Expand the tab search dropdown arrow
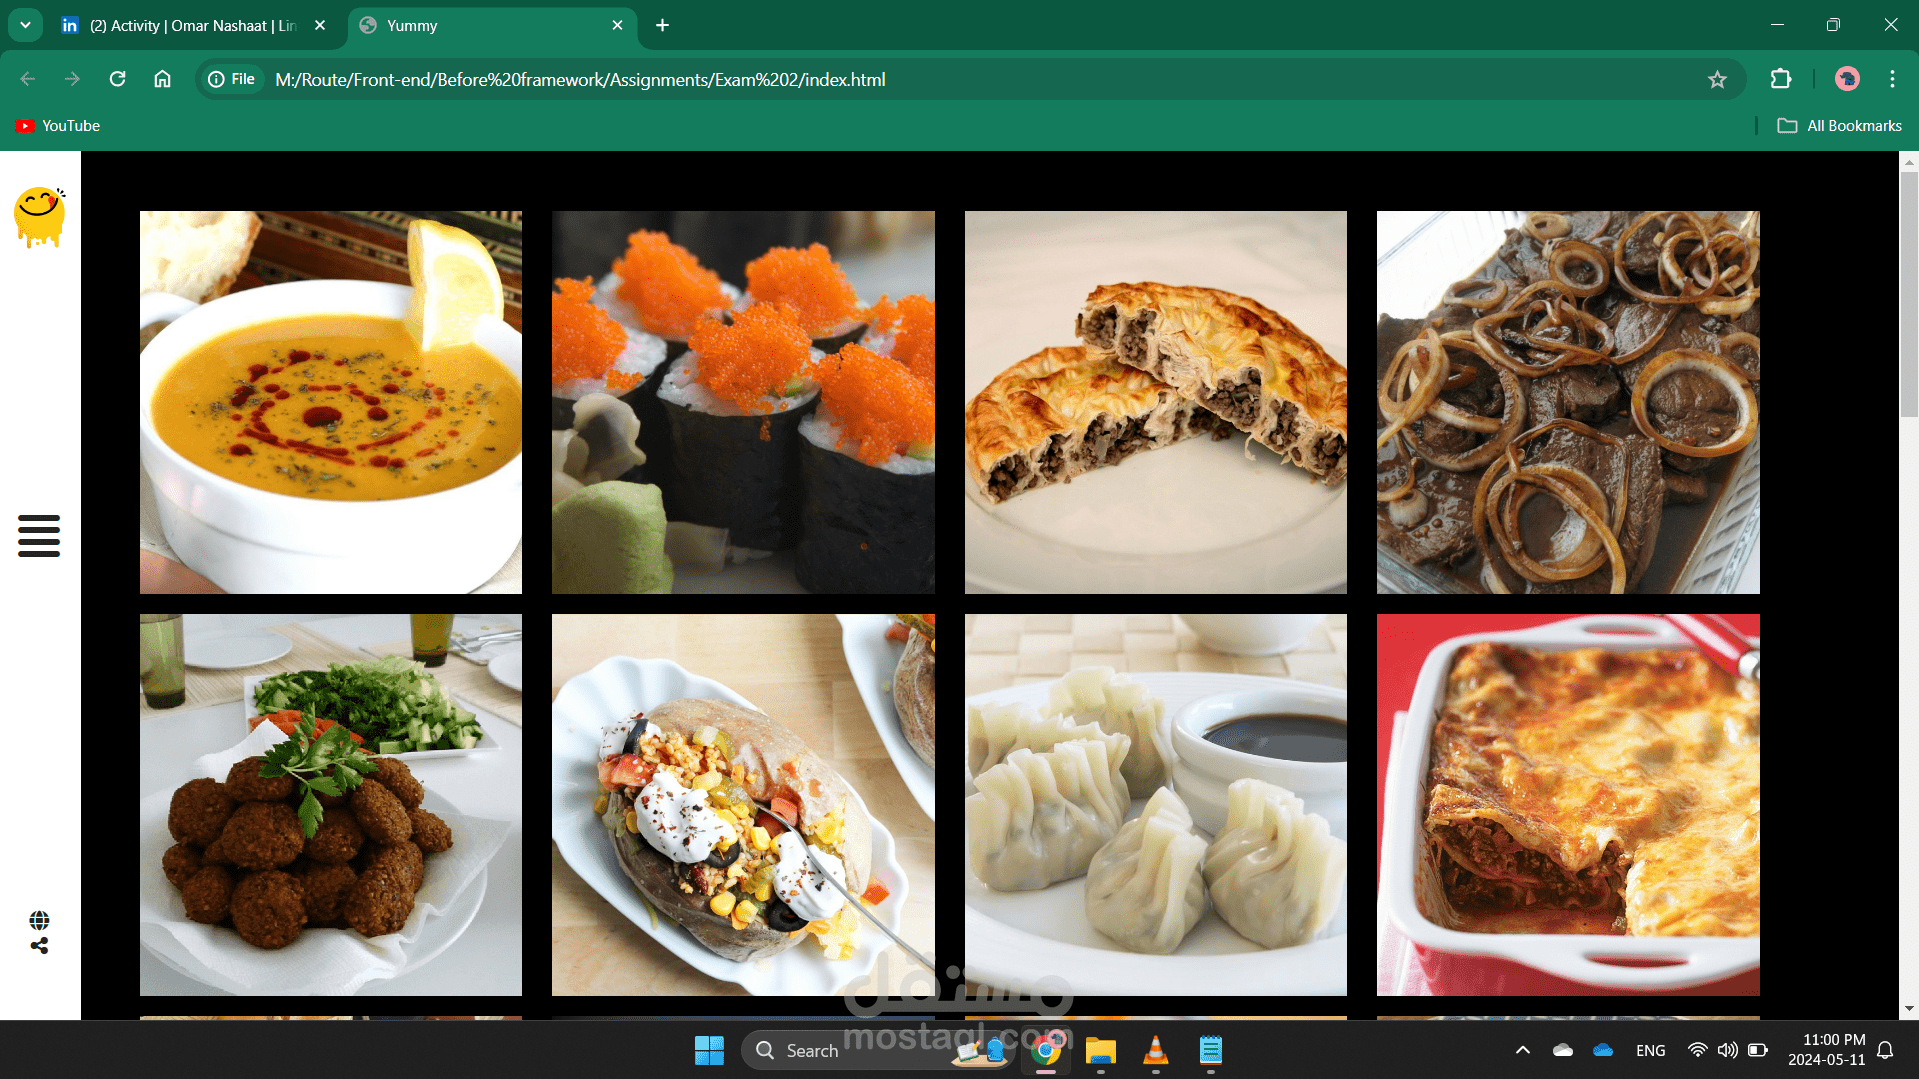The width and height of the screenshot is (1919, 1079). 24,25
